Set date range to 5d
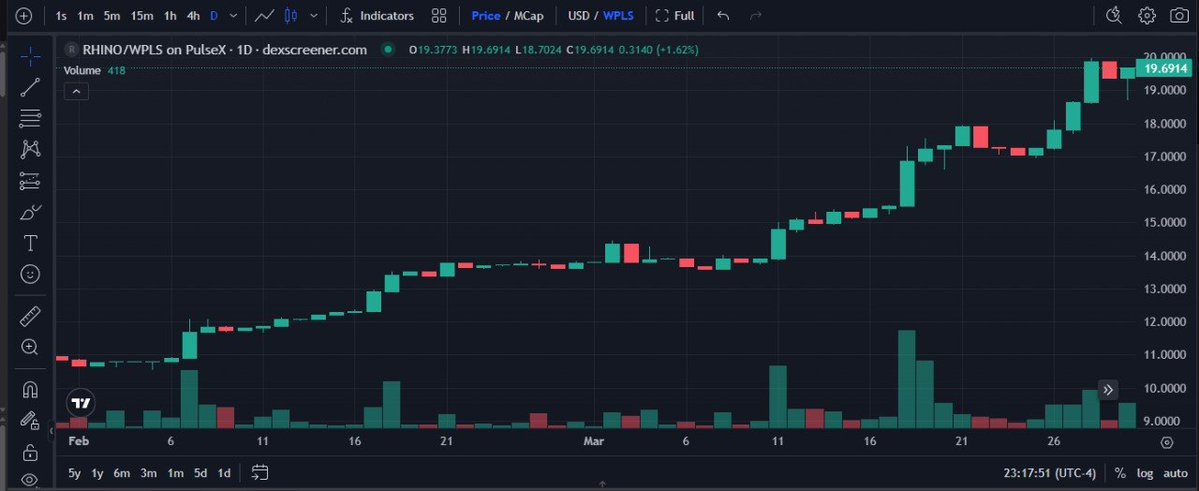 coord(200,473)
